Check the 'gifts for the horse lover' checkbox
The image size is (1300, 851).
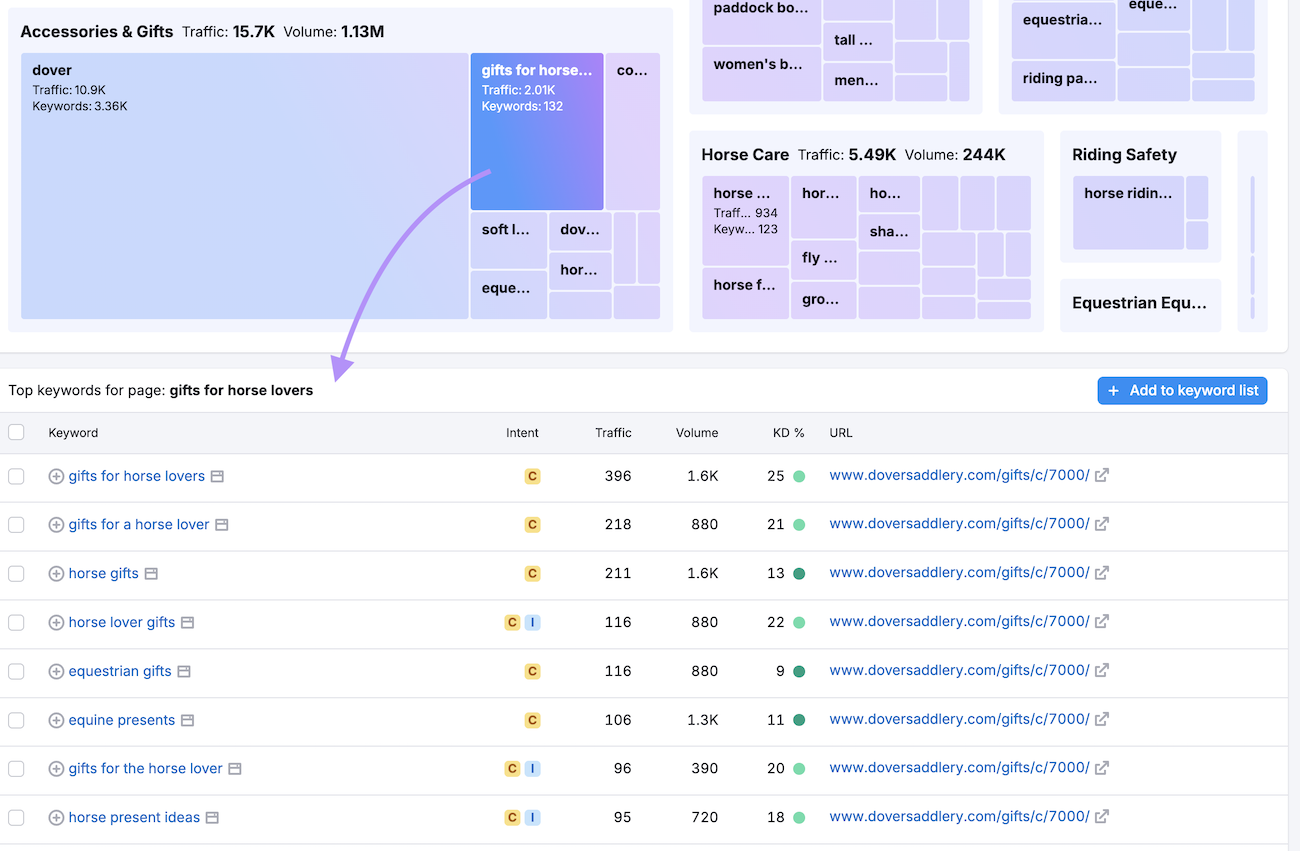[16, 769]
